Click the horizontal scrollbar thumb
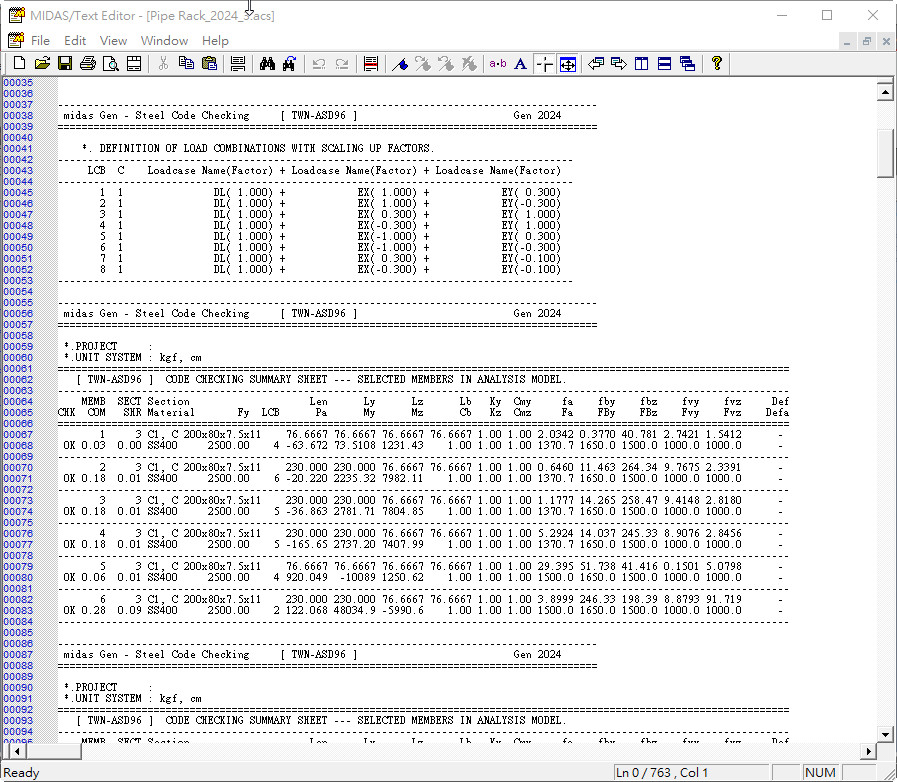Screen dimensions: 897x782 point(53,751)
